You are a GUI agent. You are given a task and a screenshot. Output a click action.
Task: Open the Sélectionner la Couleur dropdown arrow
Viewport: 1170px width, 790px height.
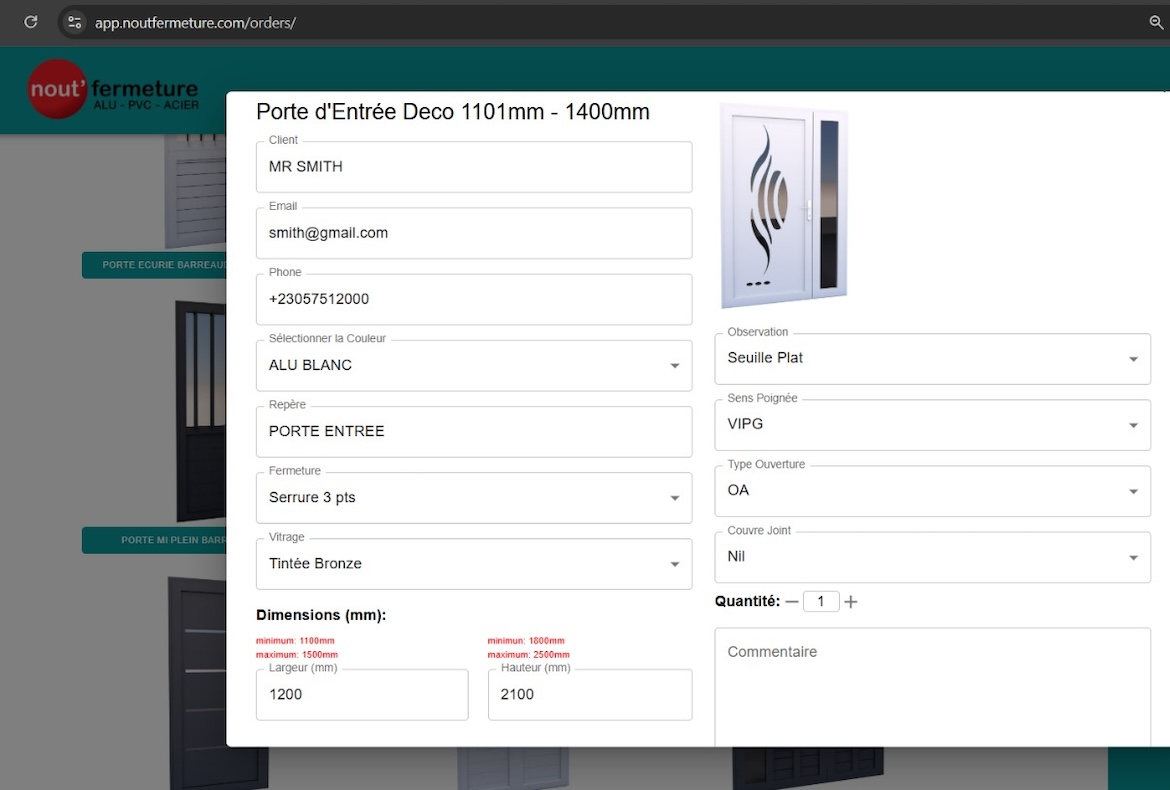pyautogui.click(x=674, y=365)
